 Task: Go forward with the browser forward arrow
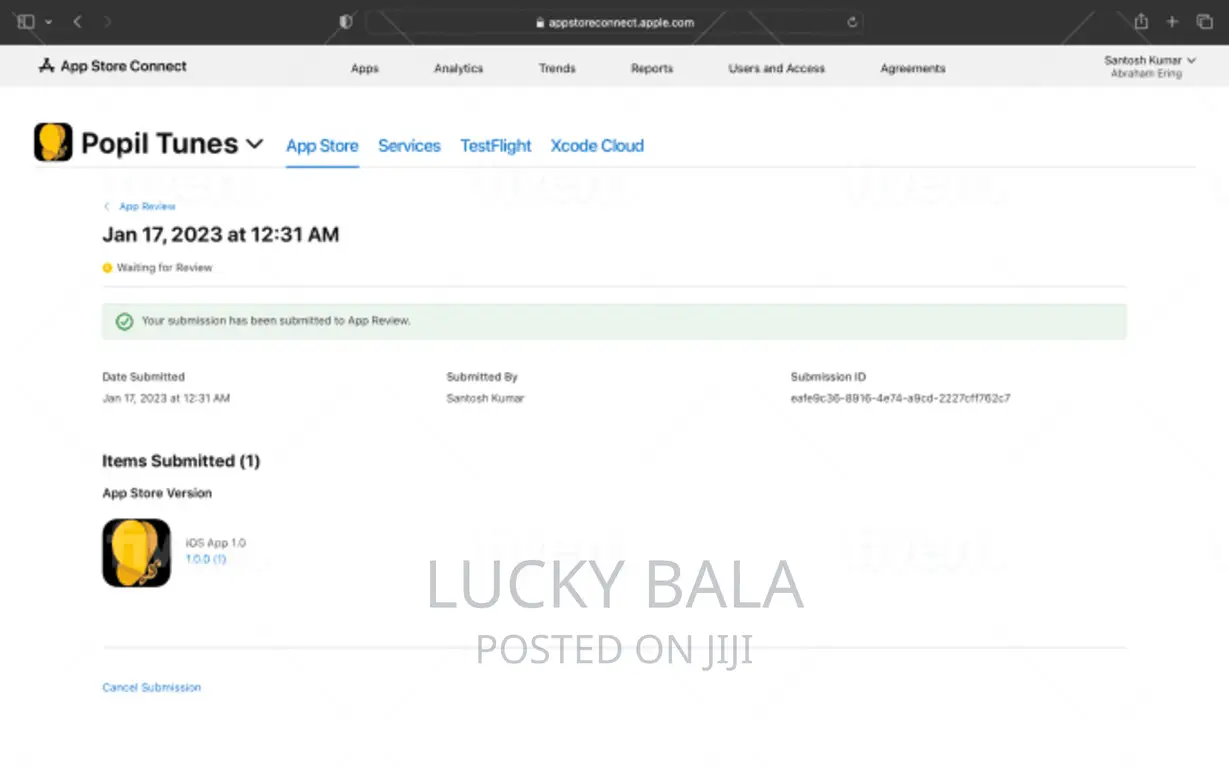pos(108,21)
